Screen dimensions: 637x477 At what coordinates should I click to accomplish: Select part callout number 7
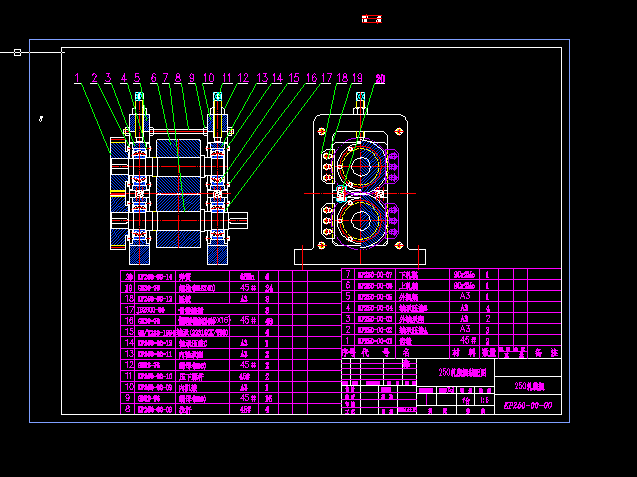pyautogui.click(x=165, y=77)
